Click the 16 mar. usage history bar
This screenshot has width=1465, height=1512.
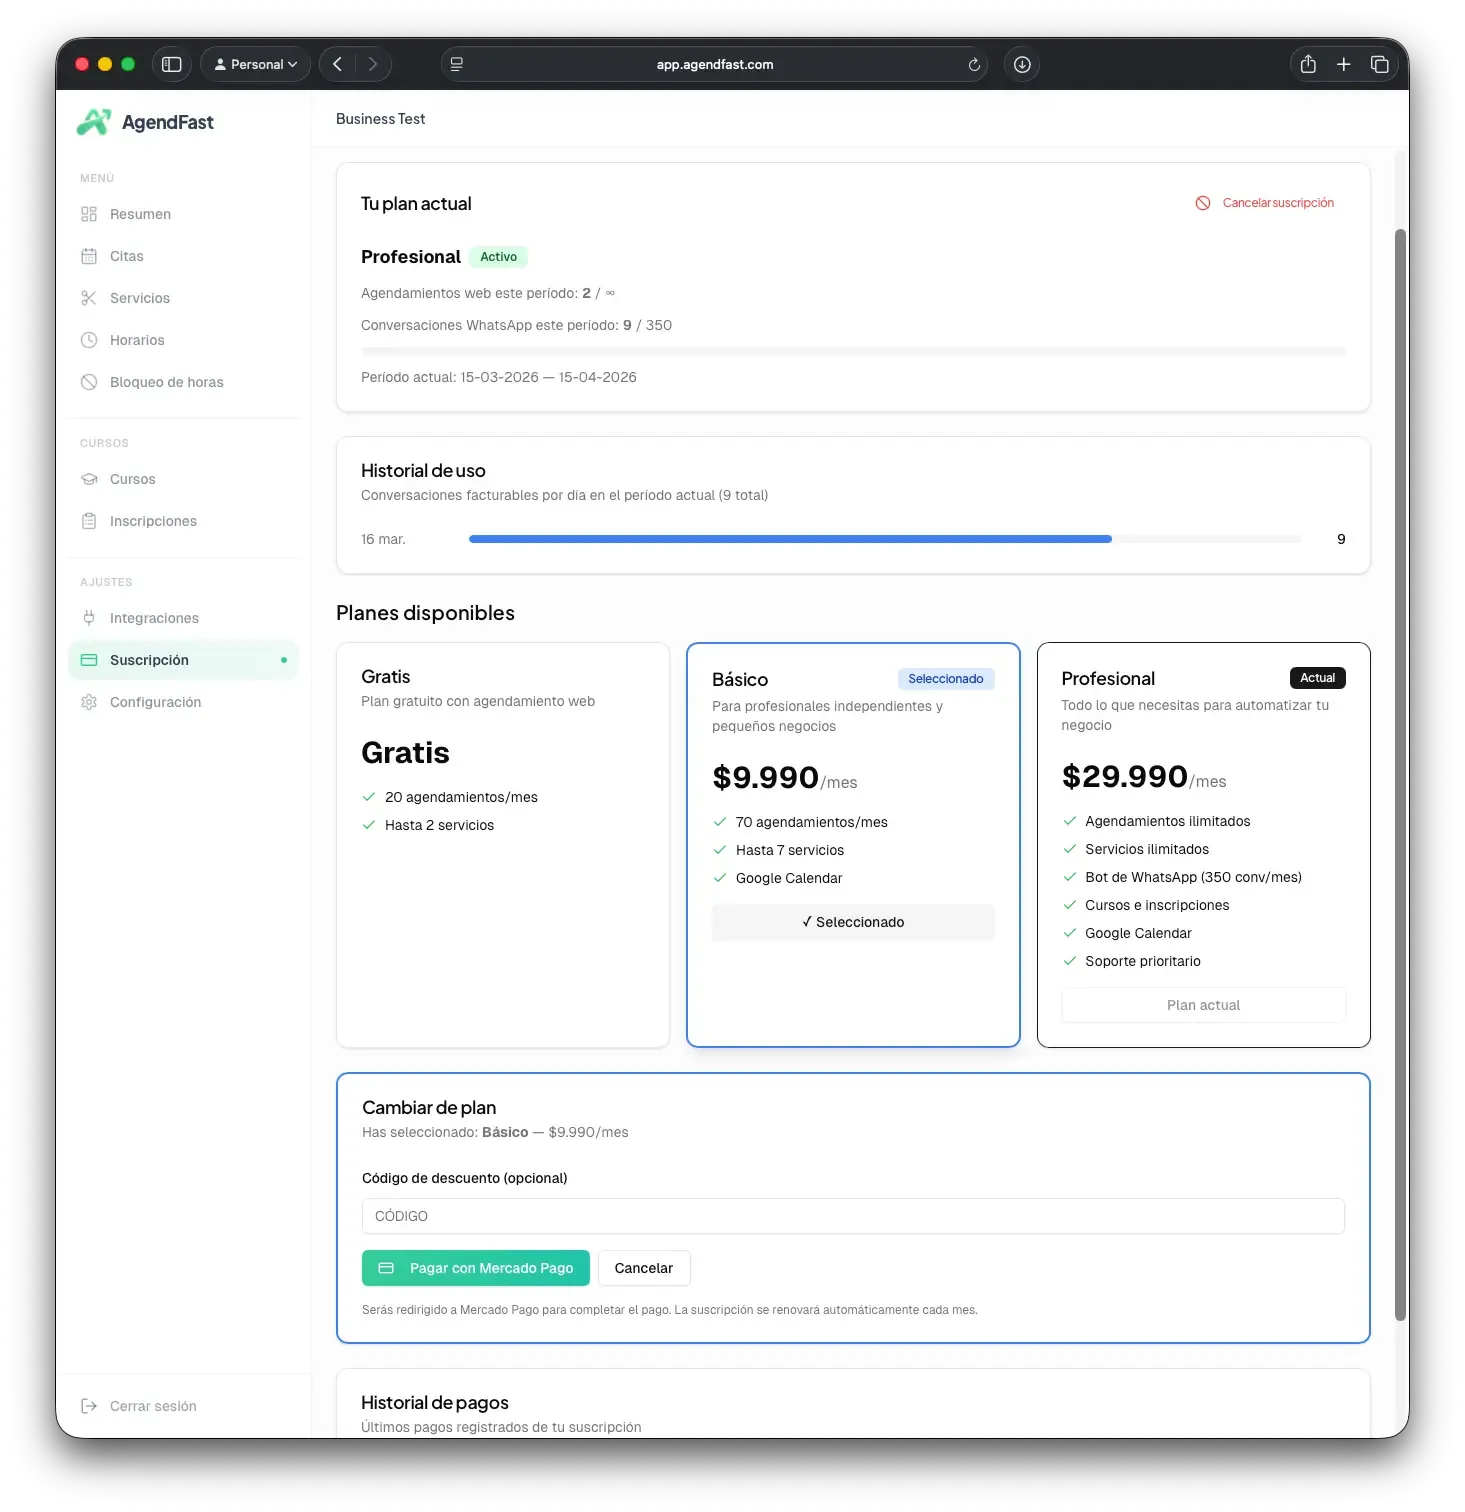(885, 539)
